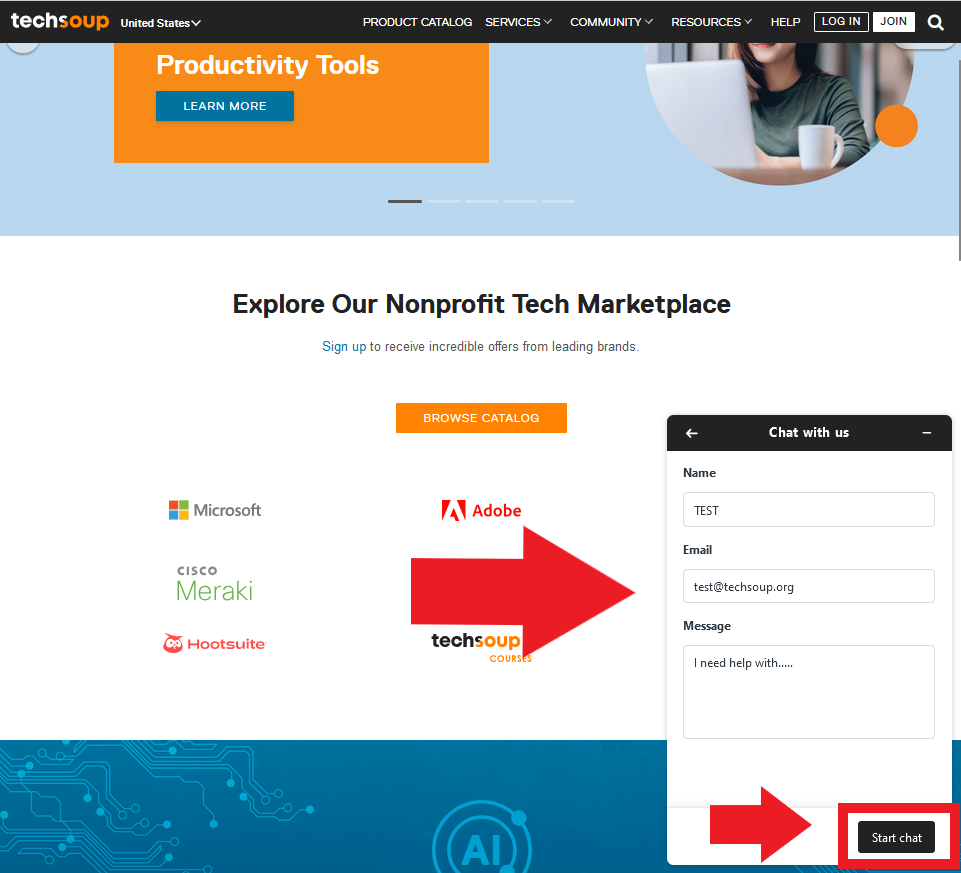
Task: Go back using the chat panel arrow
Action: pos(691,433)
